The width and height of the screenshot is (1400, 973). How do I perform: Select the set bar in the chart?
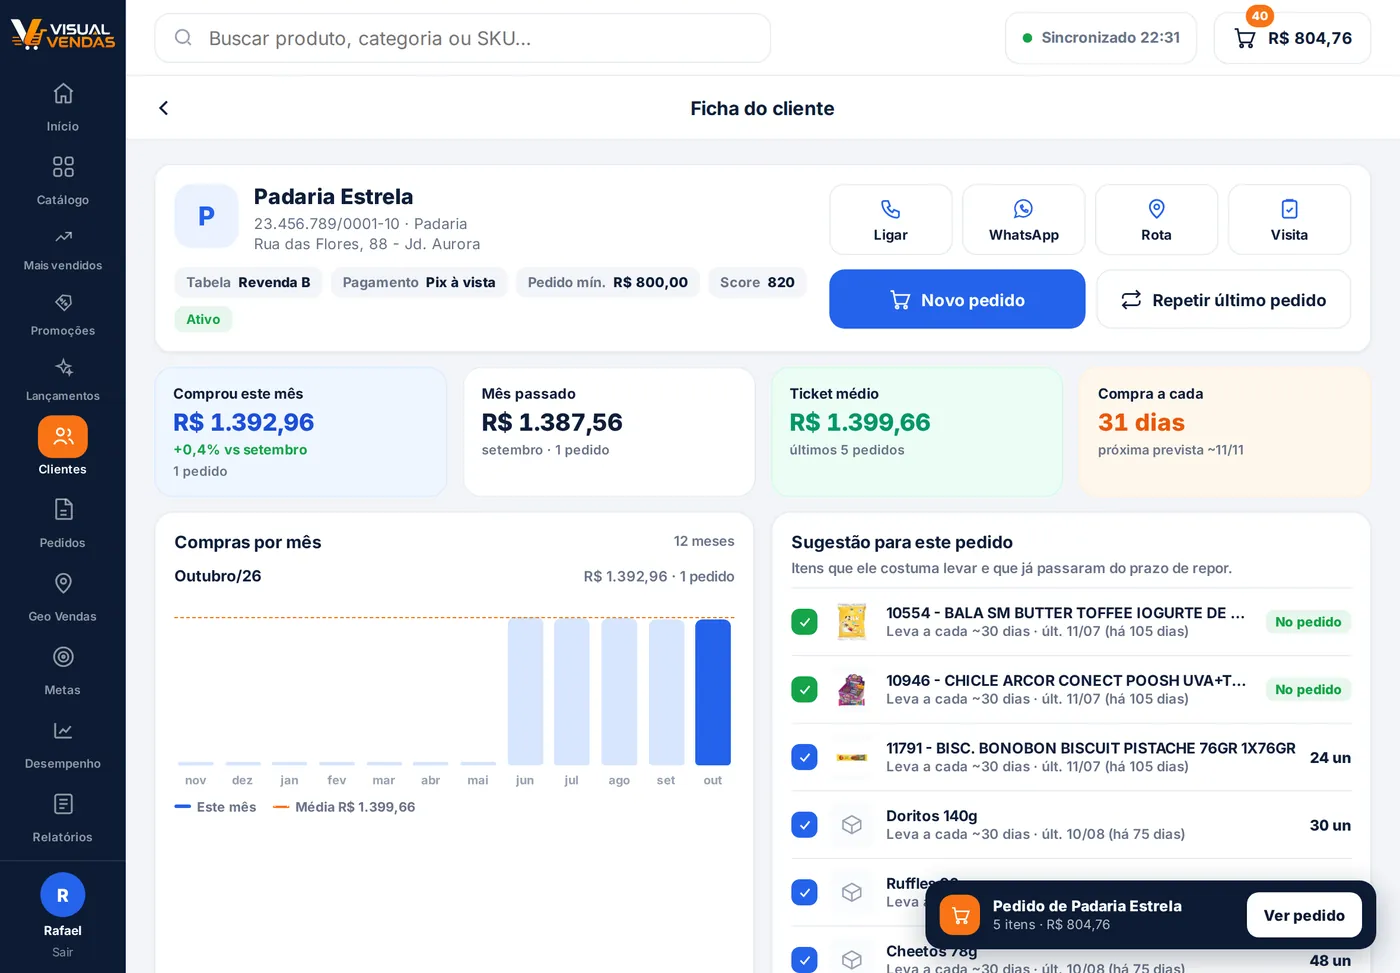click(x=666, y=692)
